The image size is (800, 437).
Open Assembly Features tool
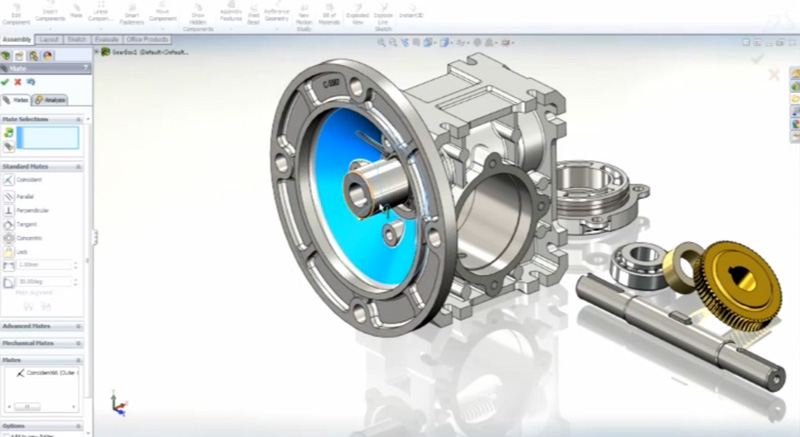tap(231, 13)
